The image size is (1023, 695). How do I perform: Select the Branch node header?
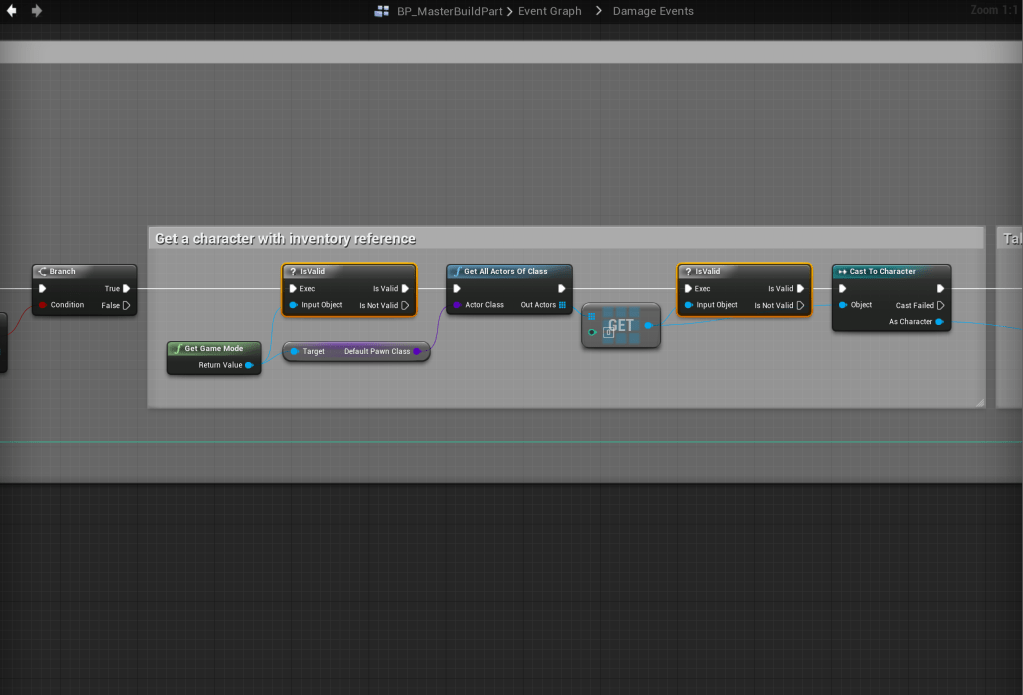pyautogui.click(x=83, y=271)
